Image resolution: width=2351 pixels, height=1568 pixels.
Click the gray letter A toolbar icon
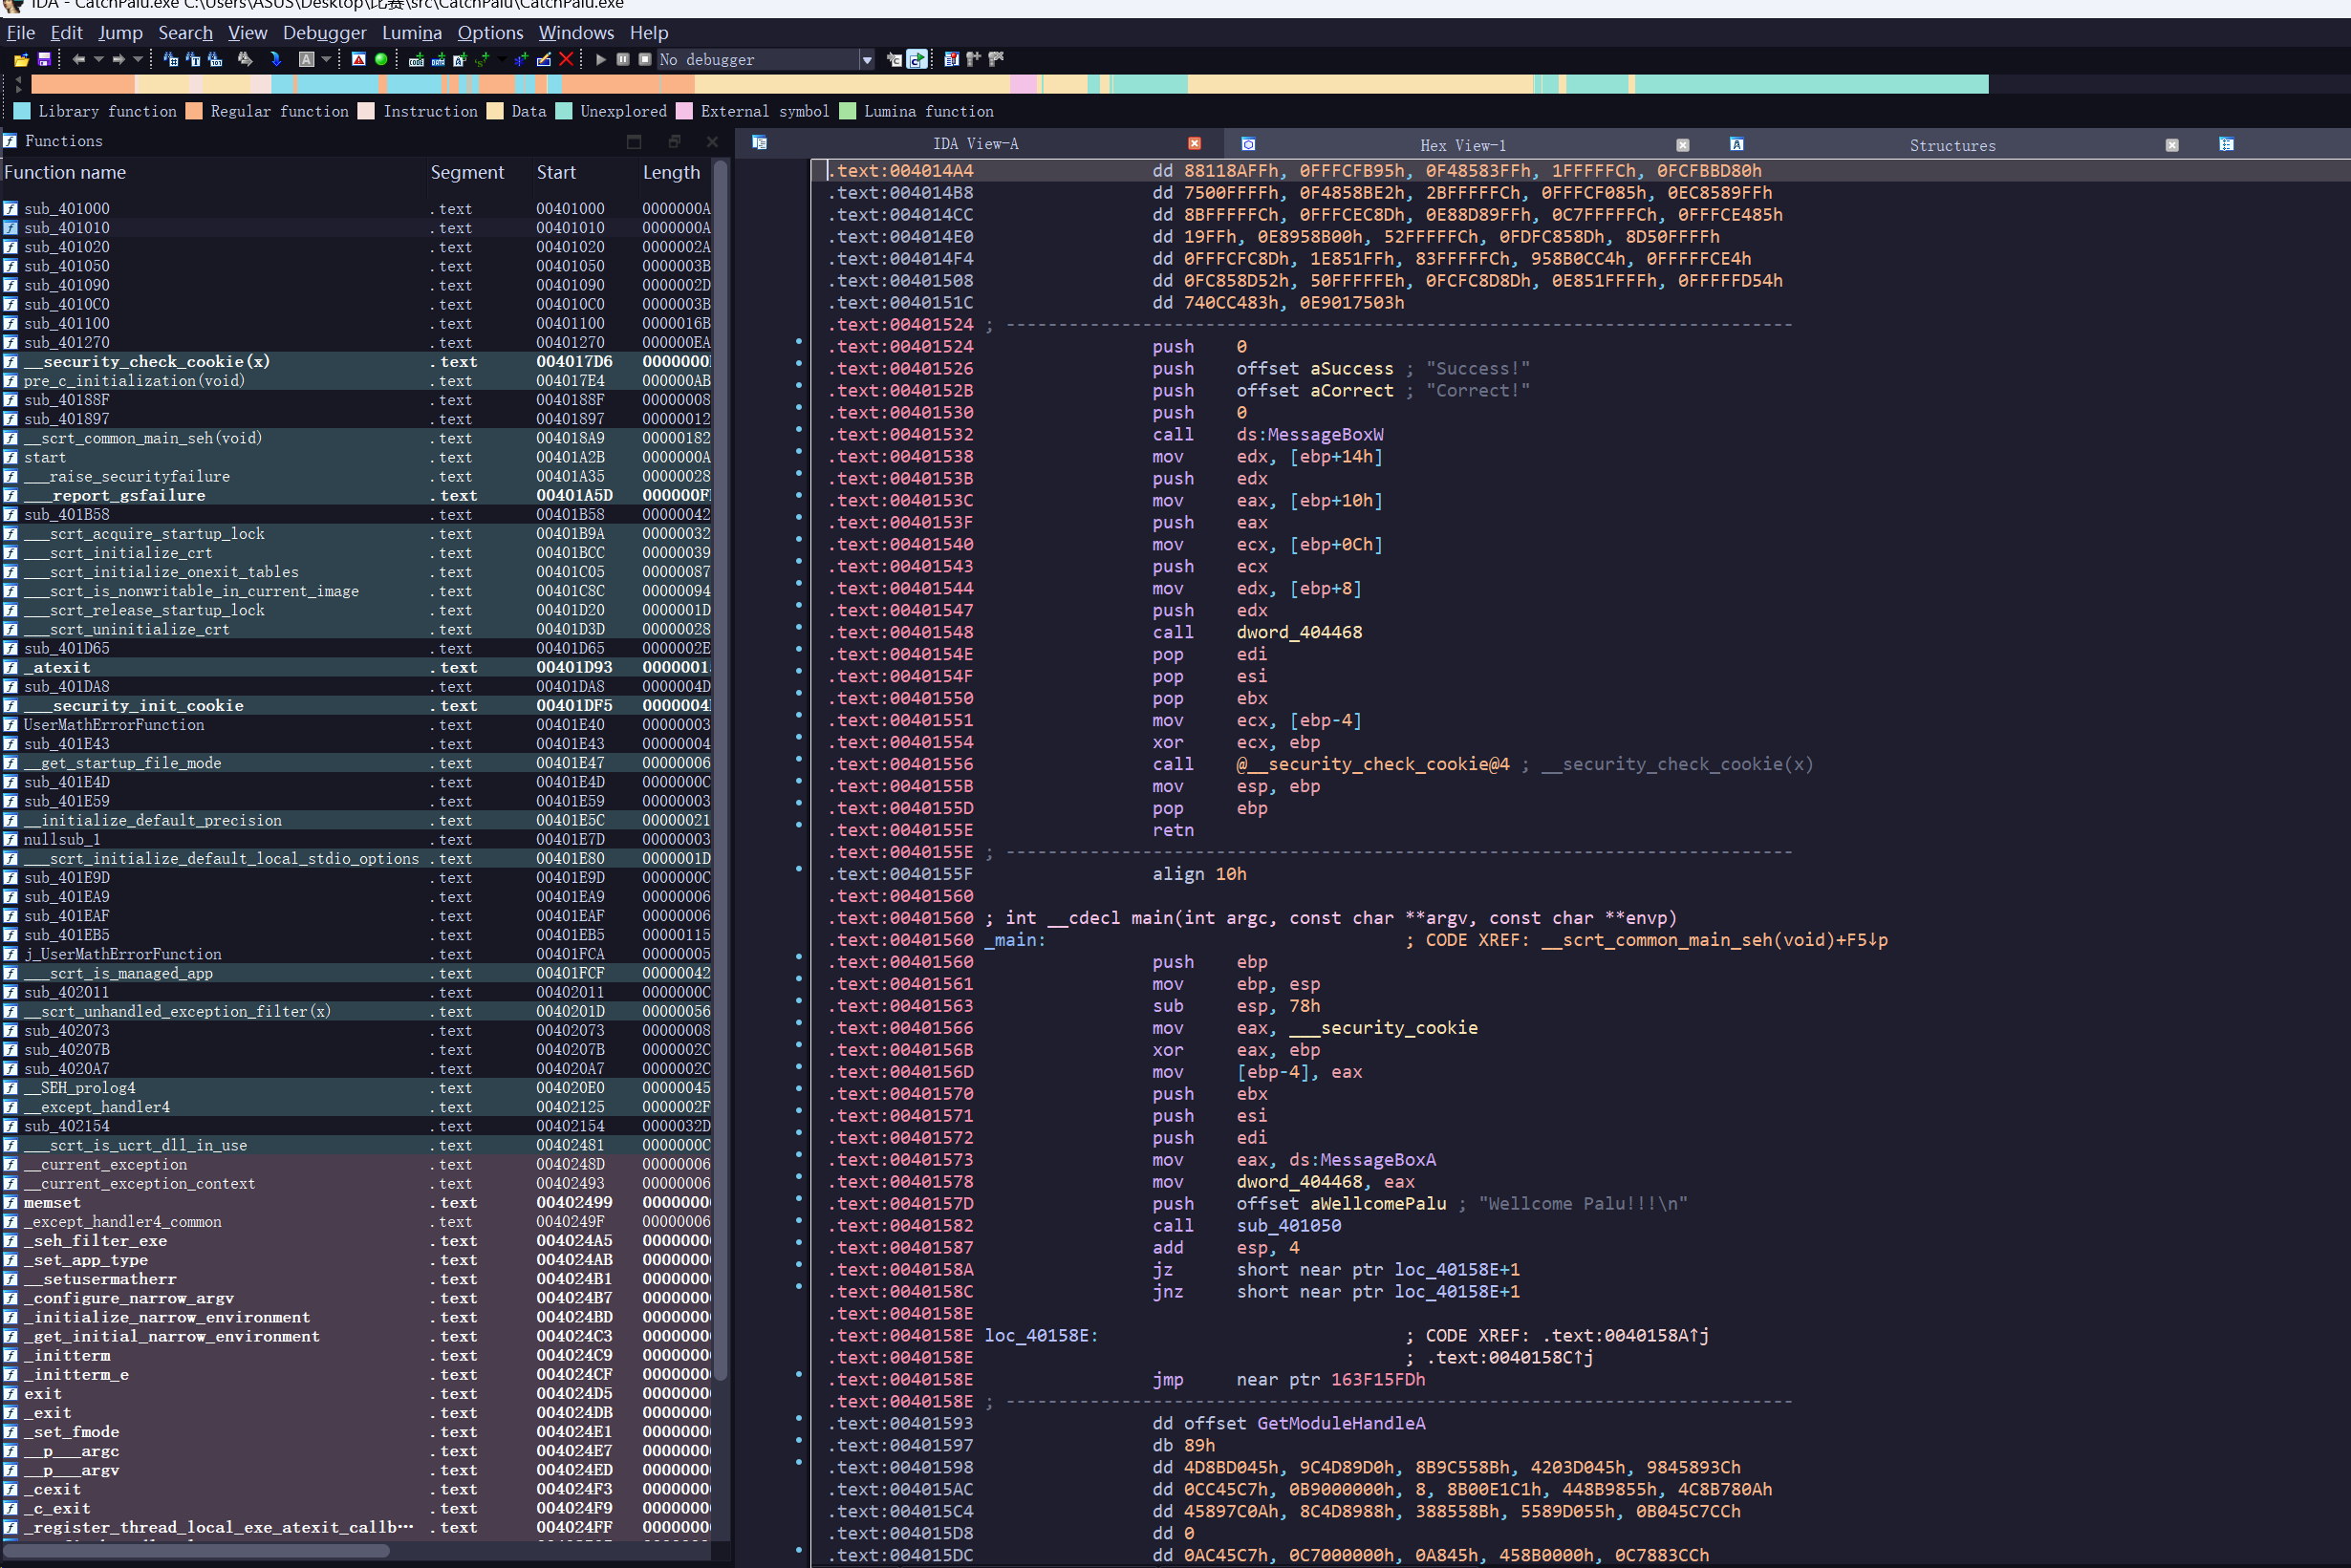(307, 60)
